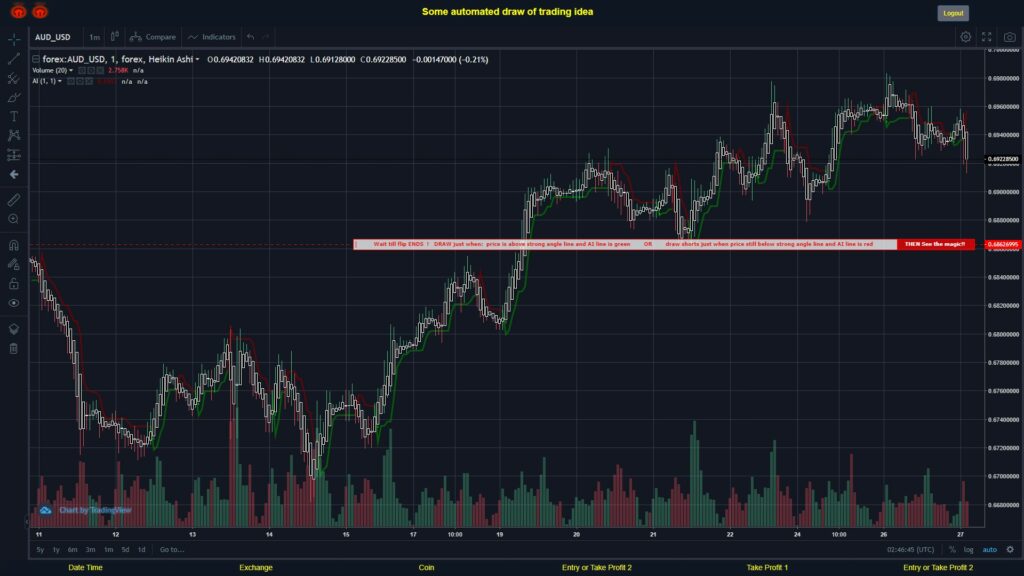1024x576 pixels.
Task: Click the -0.00147000 (-0.21%) change value
Action: tap(450, 59)
